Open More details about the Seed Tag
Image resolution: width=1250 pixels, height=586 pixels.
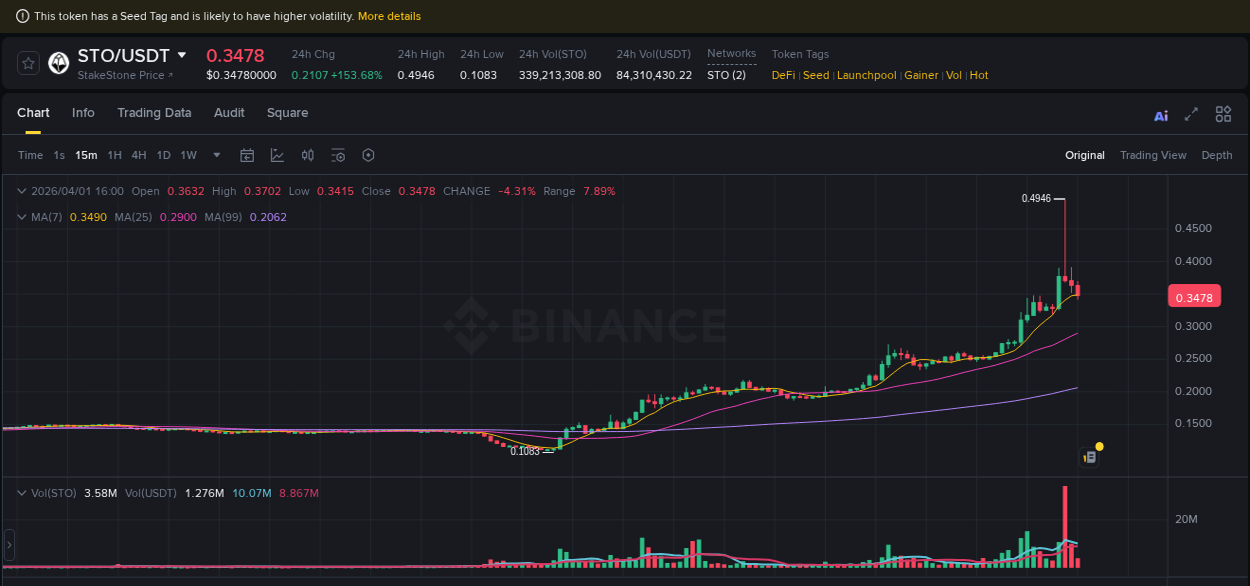click(390, 16)
